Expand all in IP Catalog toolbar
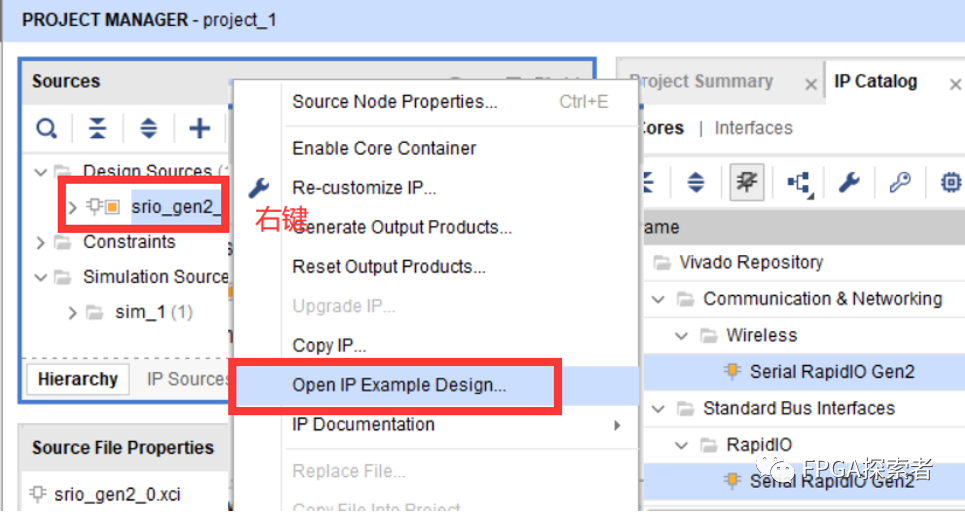 pyautogui.click(x=695, y=182)
